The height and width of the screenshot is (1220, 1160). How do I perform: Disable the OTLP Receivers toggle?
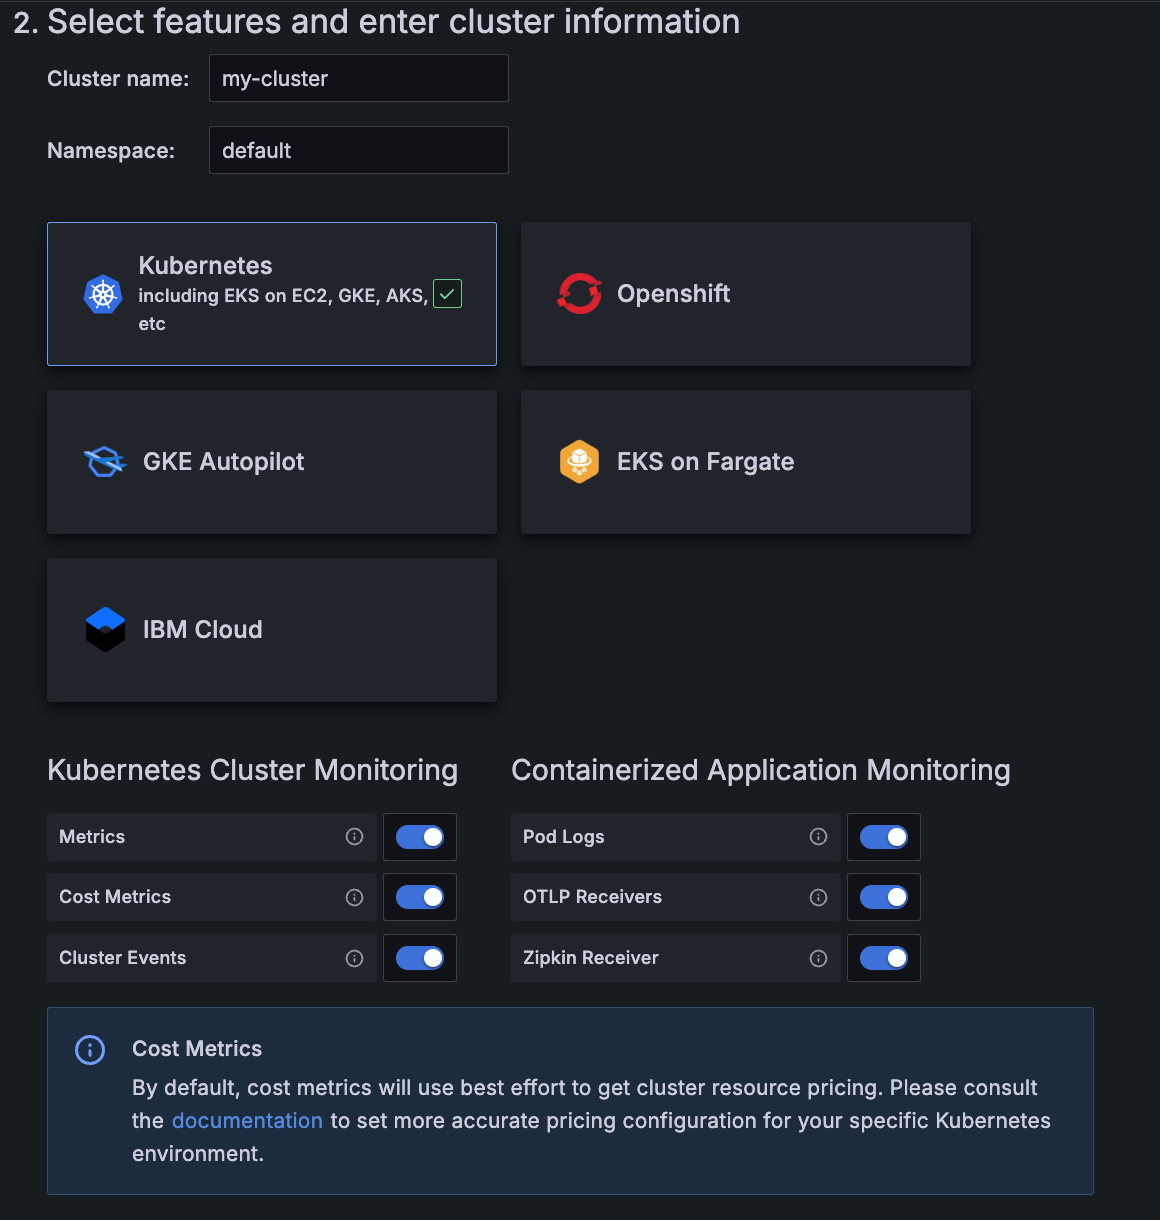[x=884, y=897]
